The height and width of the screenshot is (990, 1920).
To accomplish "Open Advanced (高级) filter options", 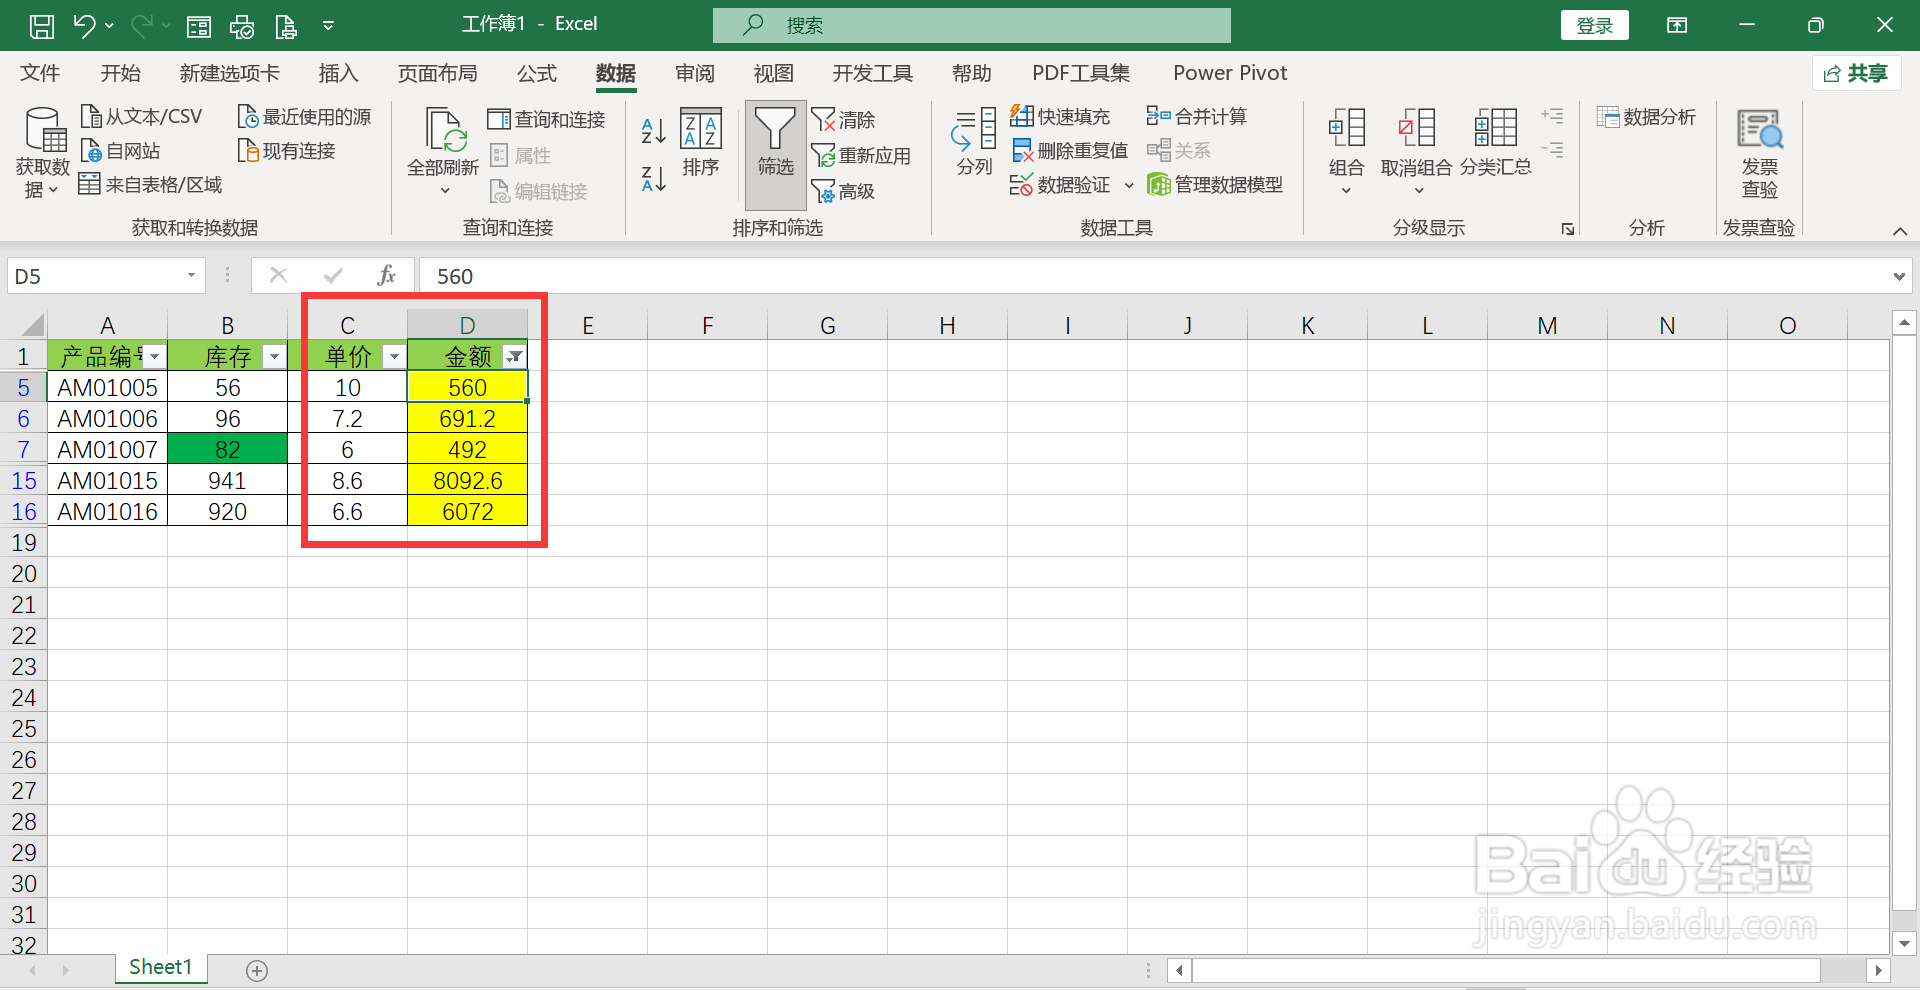I will (x=843, y=191).
